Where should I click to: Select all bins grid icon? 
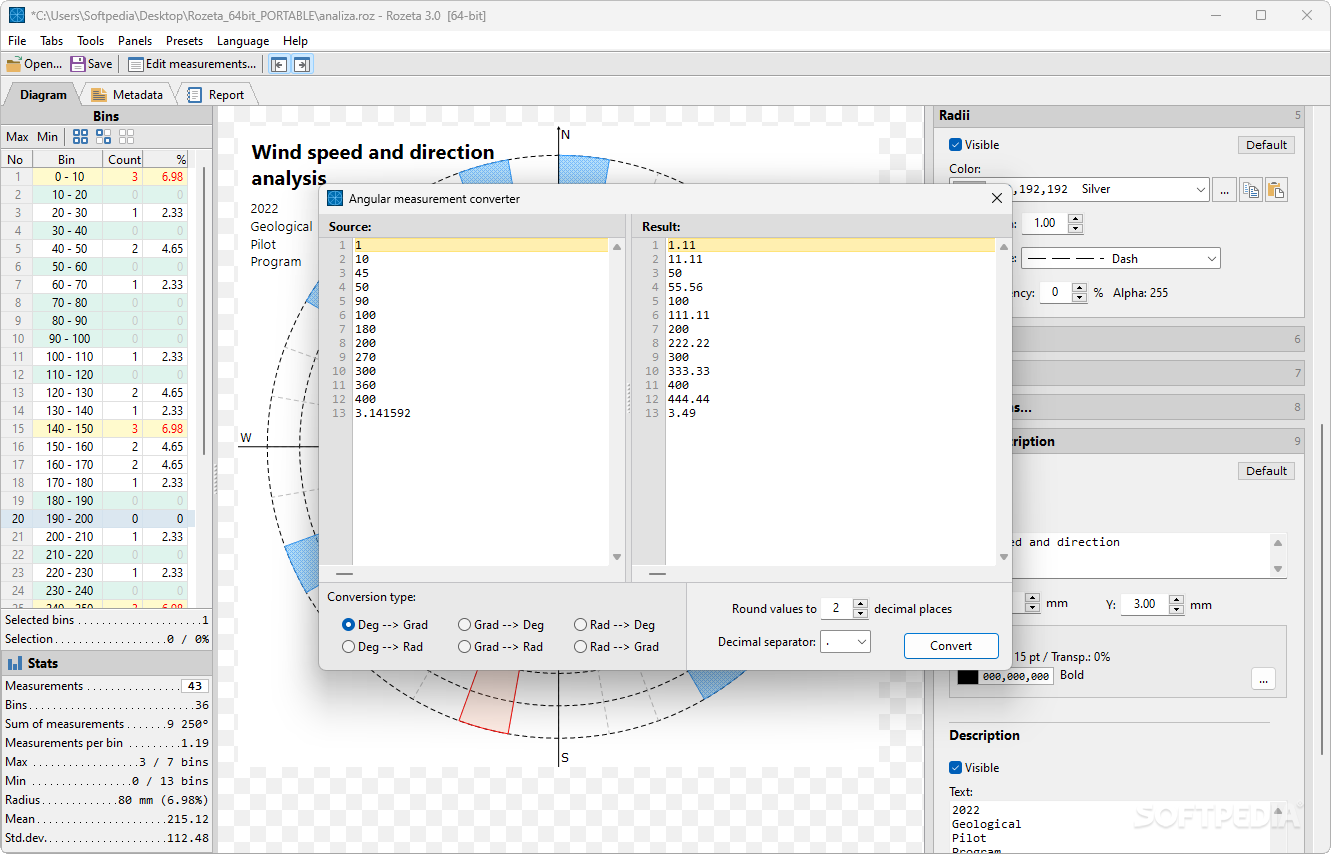[80, 137]
